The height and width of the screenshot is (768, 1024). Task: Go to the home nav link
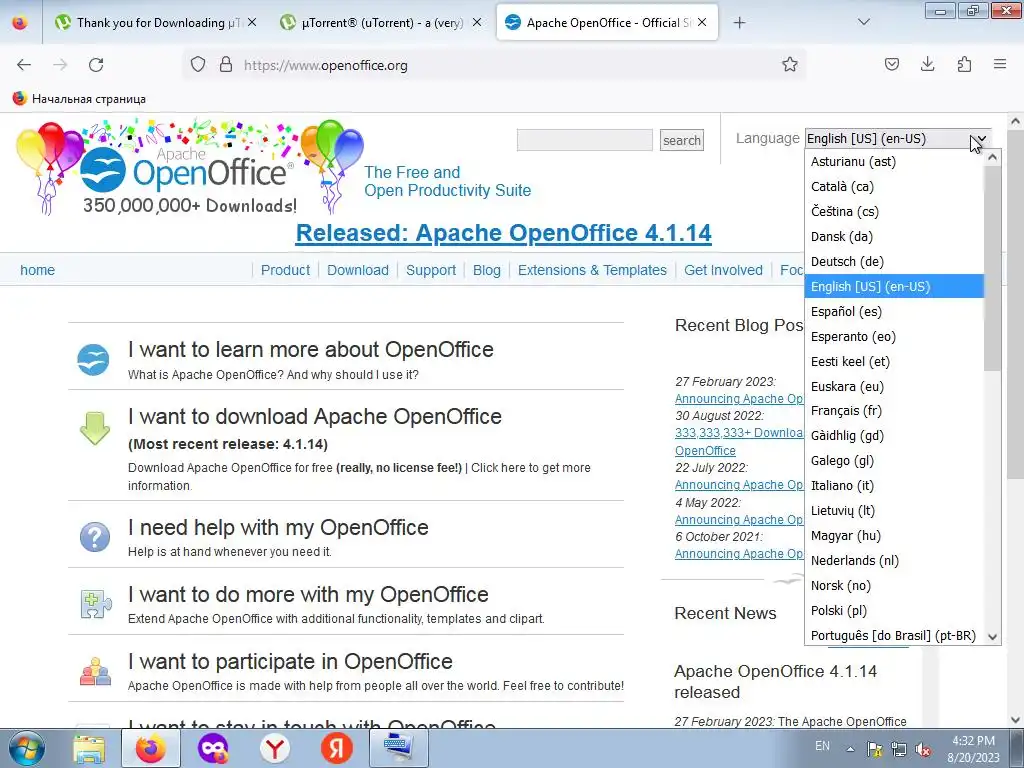coord(37,270)
